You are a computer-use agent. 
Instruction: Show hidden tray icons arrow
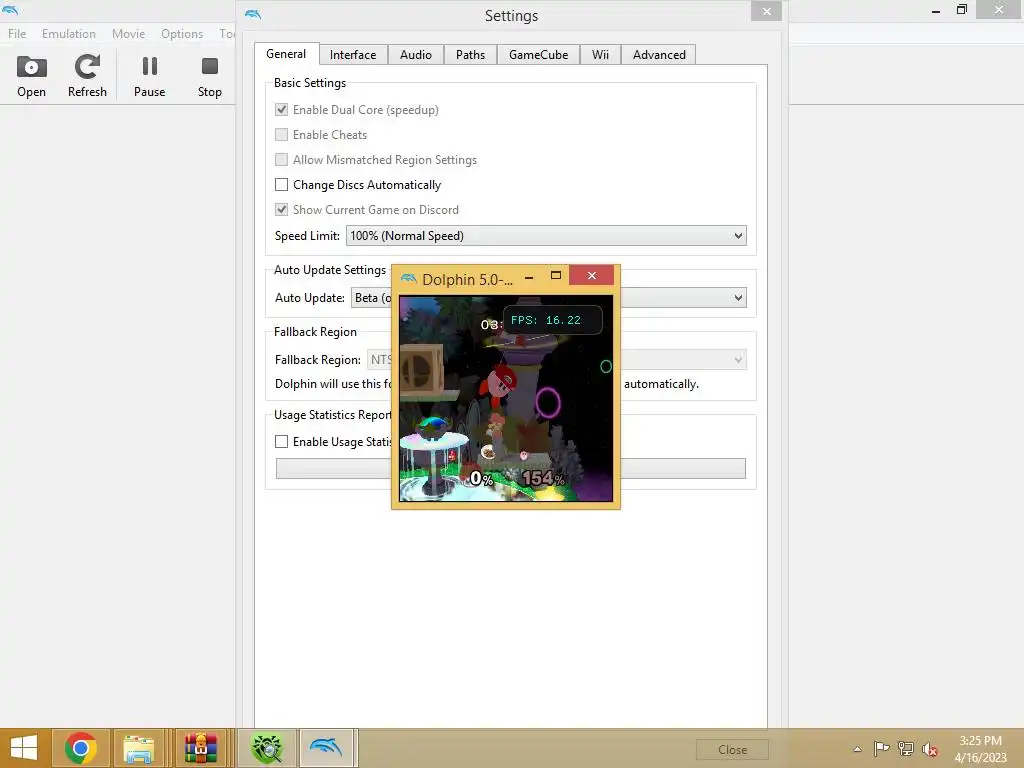857,749
